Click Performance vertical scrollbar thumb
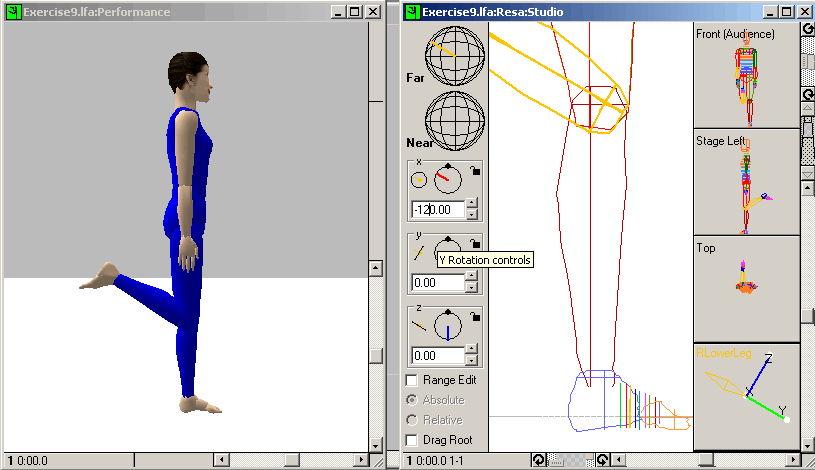Screen dimensions: 815x470 pyautogui.click(x=376, y=356)
